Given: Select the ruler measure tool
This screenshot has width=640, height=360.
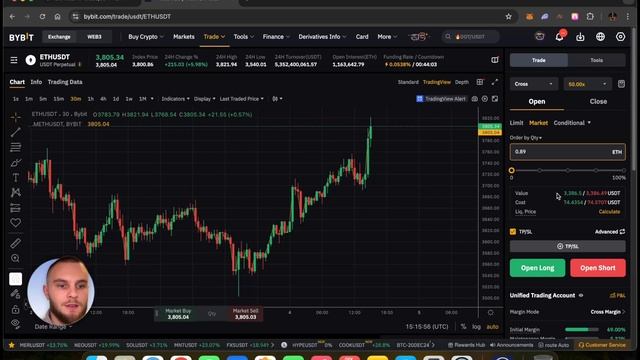Looking at the screenshot, I should pyautogui.click(x=16, y=243).
